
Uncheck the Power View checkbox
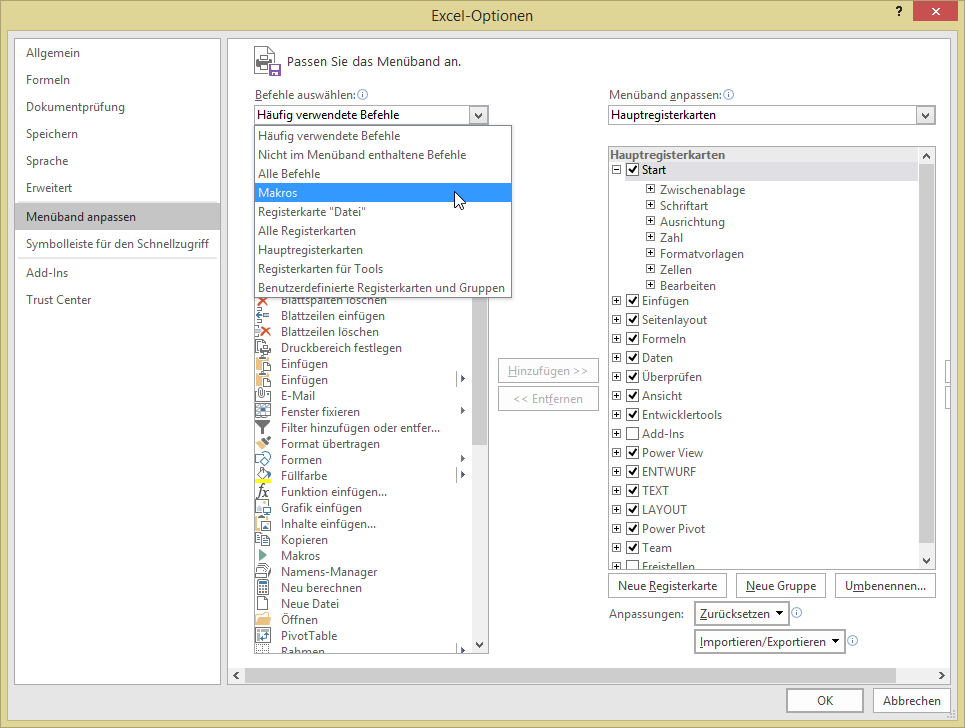tap(632, 453)
